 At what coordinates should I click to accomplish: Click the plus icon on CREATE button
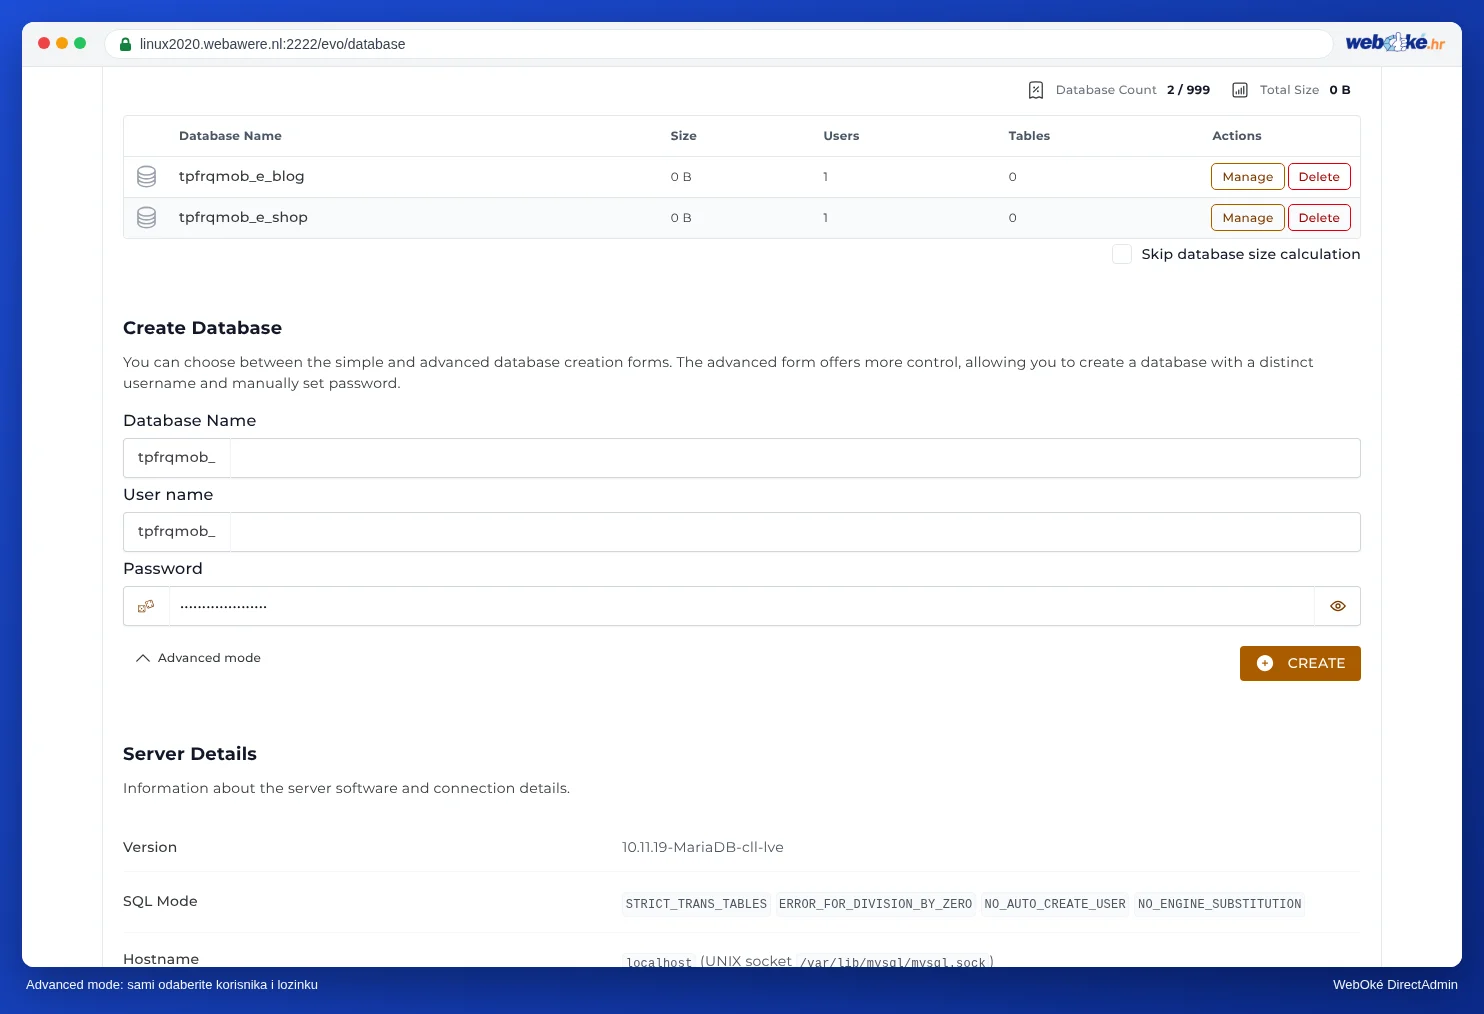pos(1265,663)
